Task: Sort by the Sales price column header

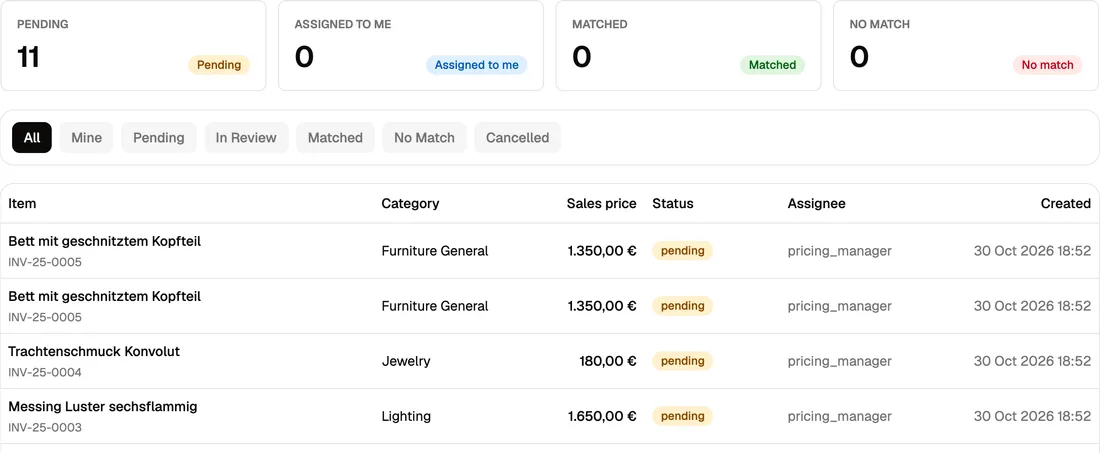Action: pos(601,203)
